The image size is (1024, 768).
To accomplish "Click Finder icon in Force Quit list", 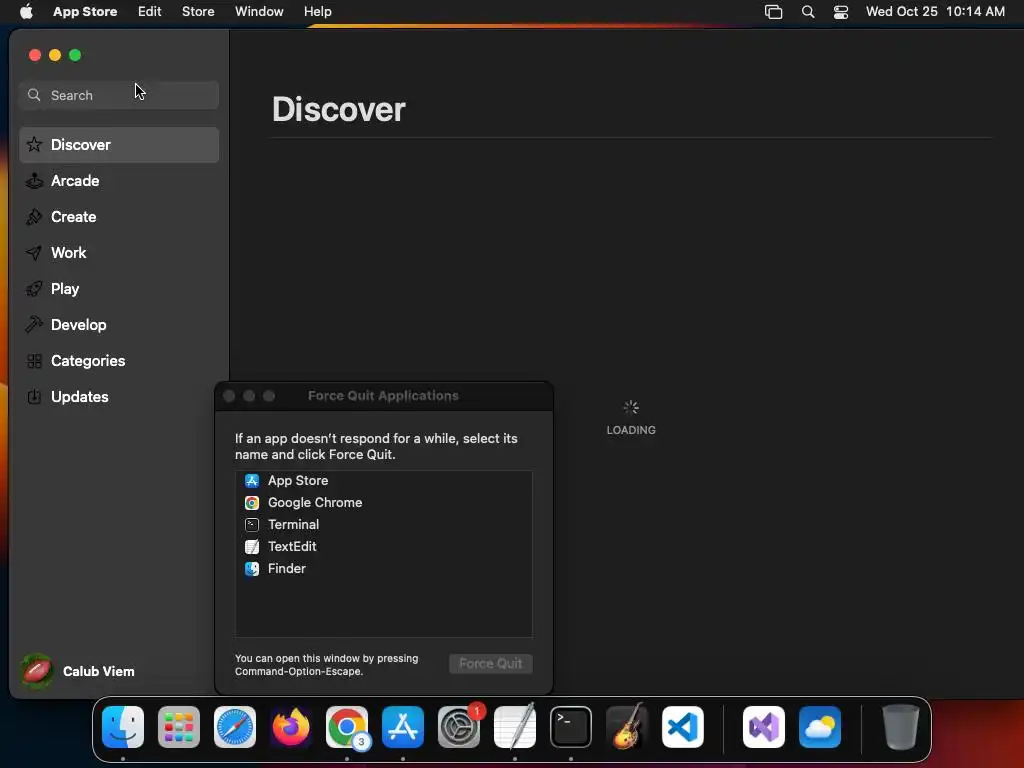I will click(x=252, y=569).
